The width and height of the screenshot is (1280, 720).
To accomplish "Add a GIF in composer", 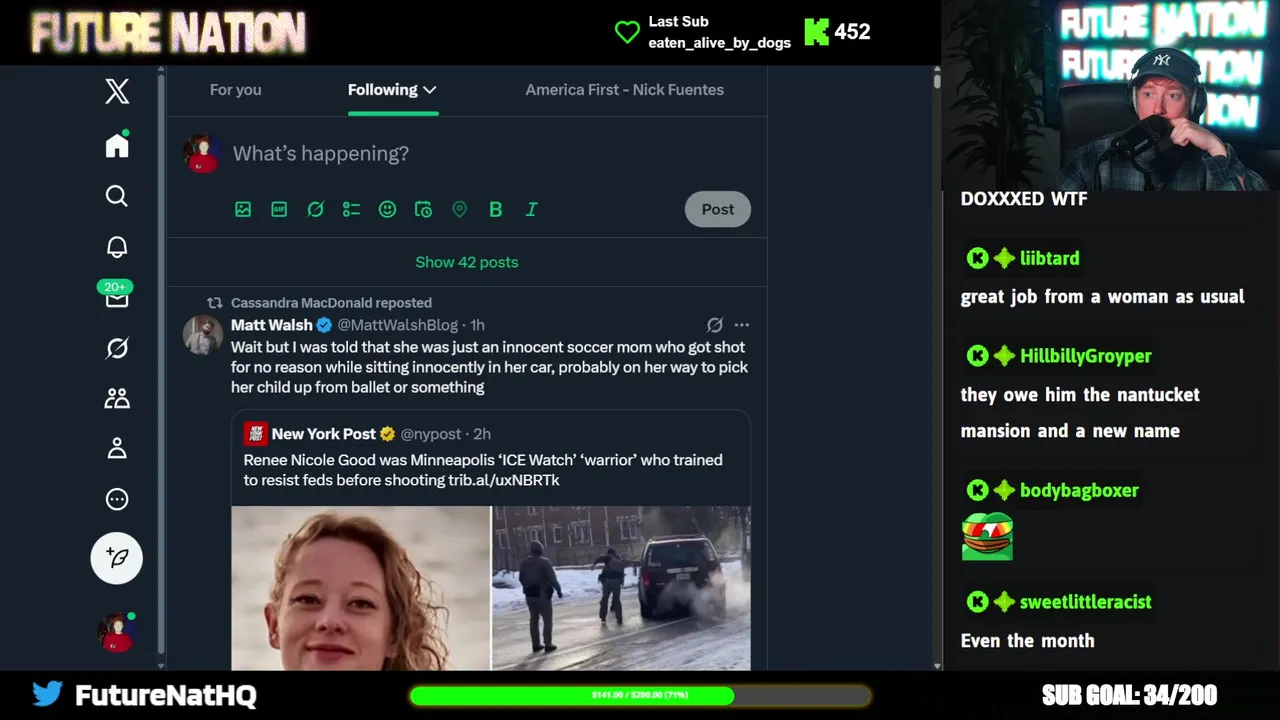I will tap(279, 209).
